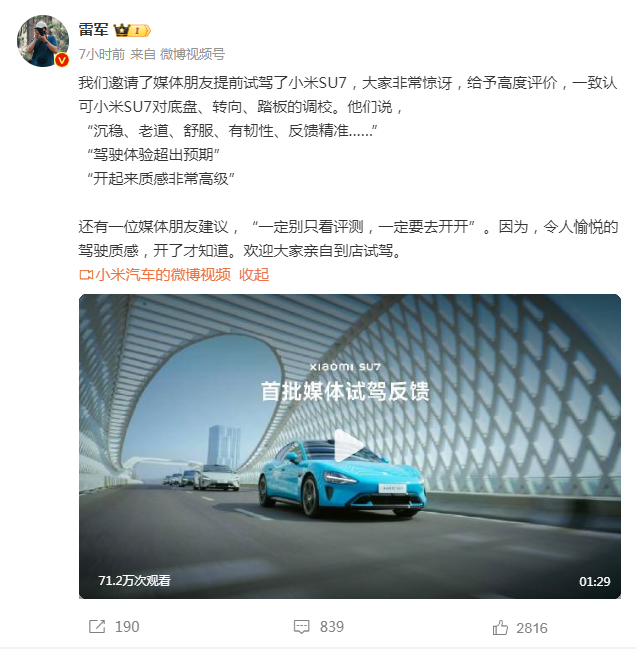Click the 首批媒体试驾反馈 video title overlay

tap(346, 392)
